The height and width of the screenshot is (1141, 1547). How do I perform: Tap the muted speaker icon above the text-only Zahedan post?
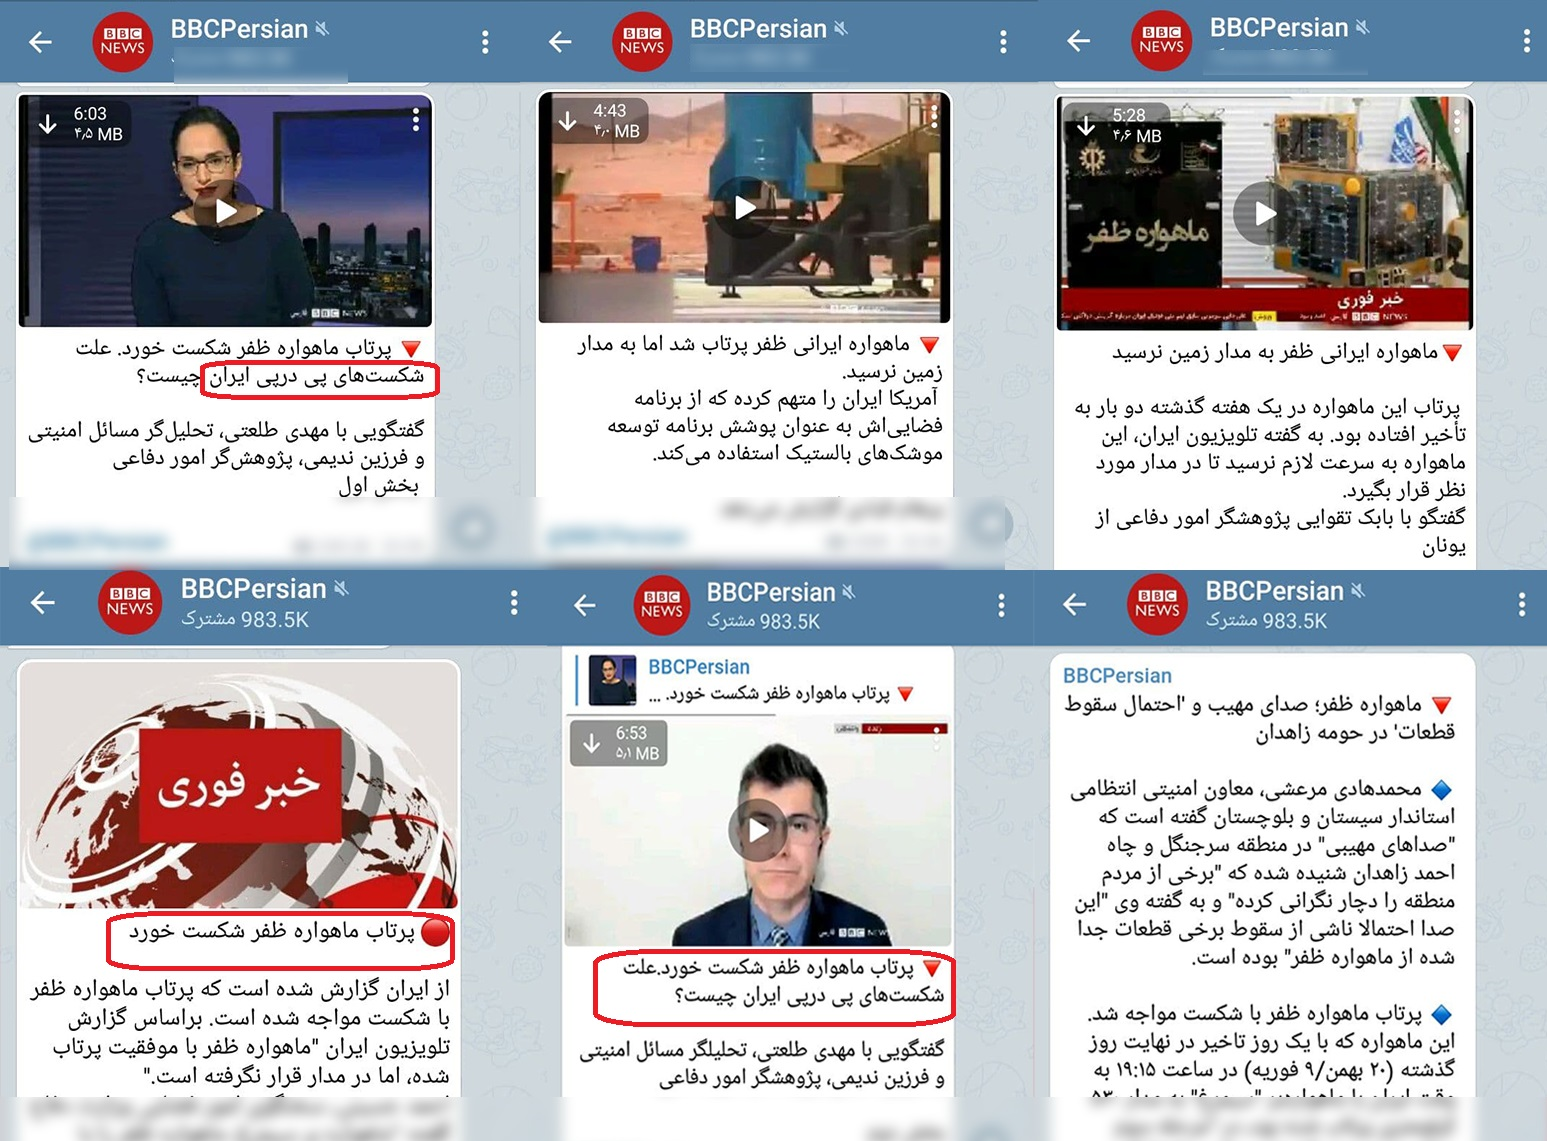click(1357, 591)
